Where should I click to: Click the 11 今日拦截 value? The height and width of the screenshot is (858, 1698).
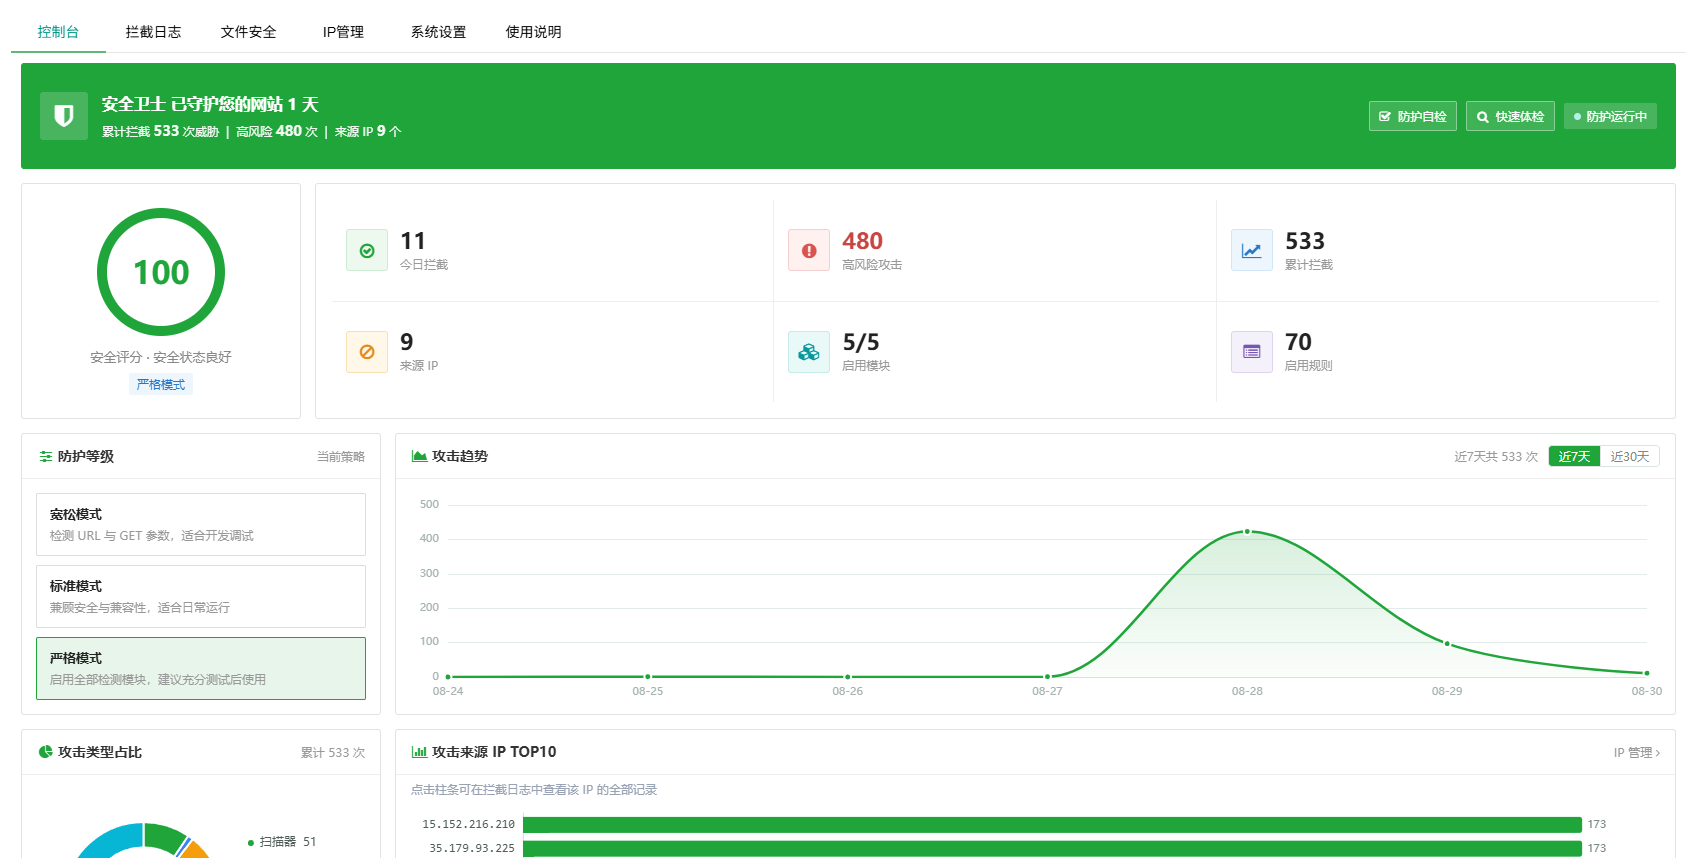(413, 241)
